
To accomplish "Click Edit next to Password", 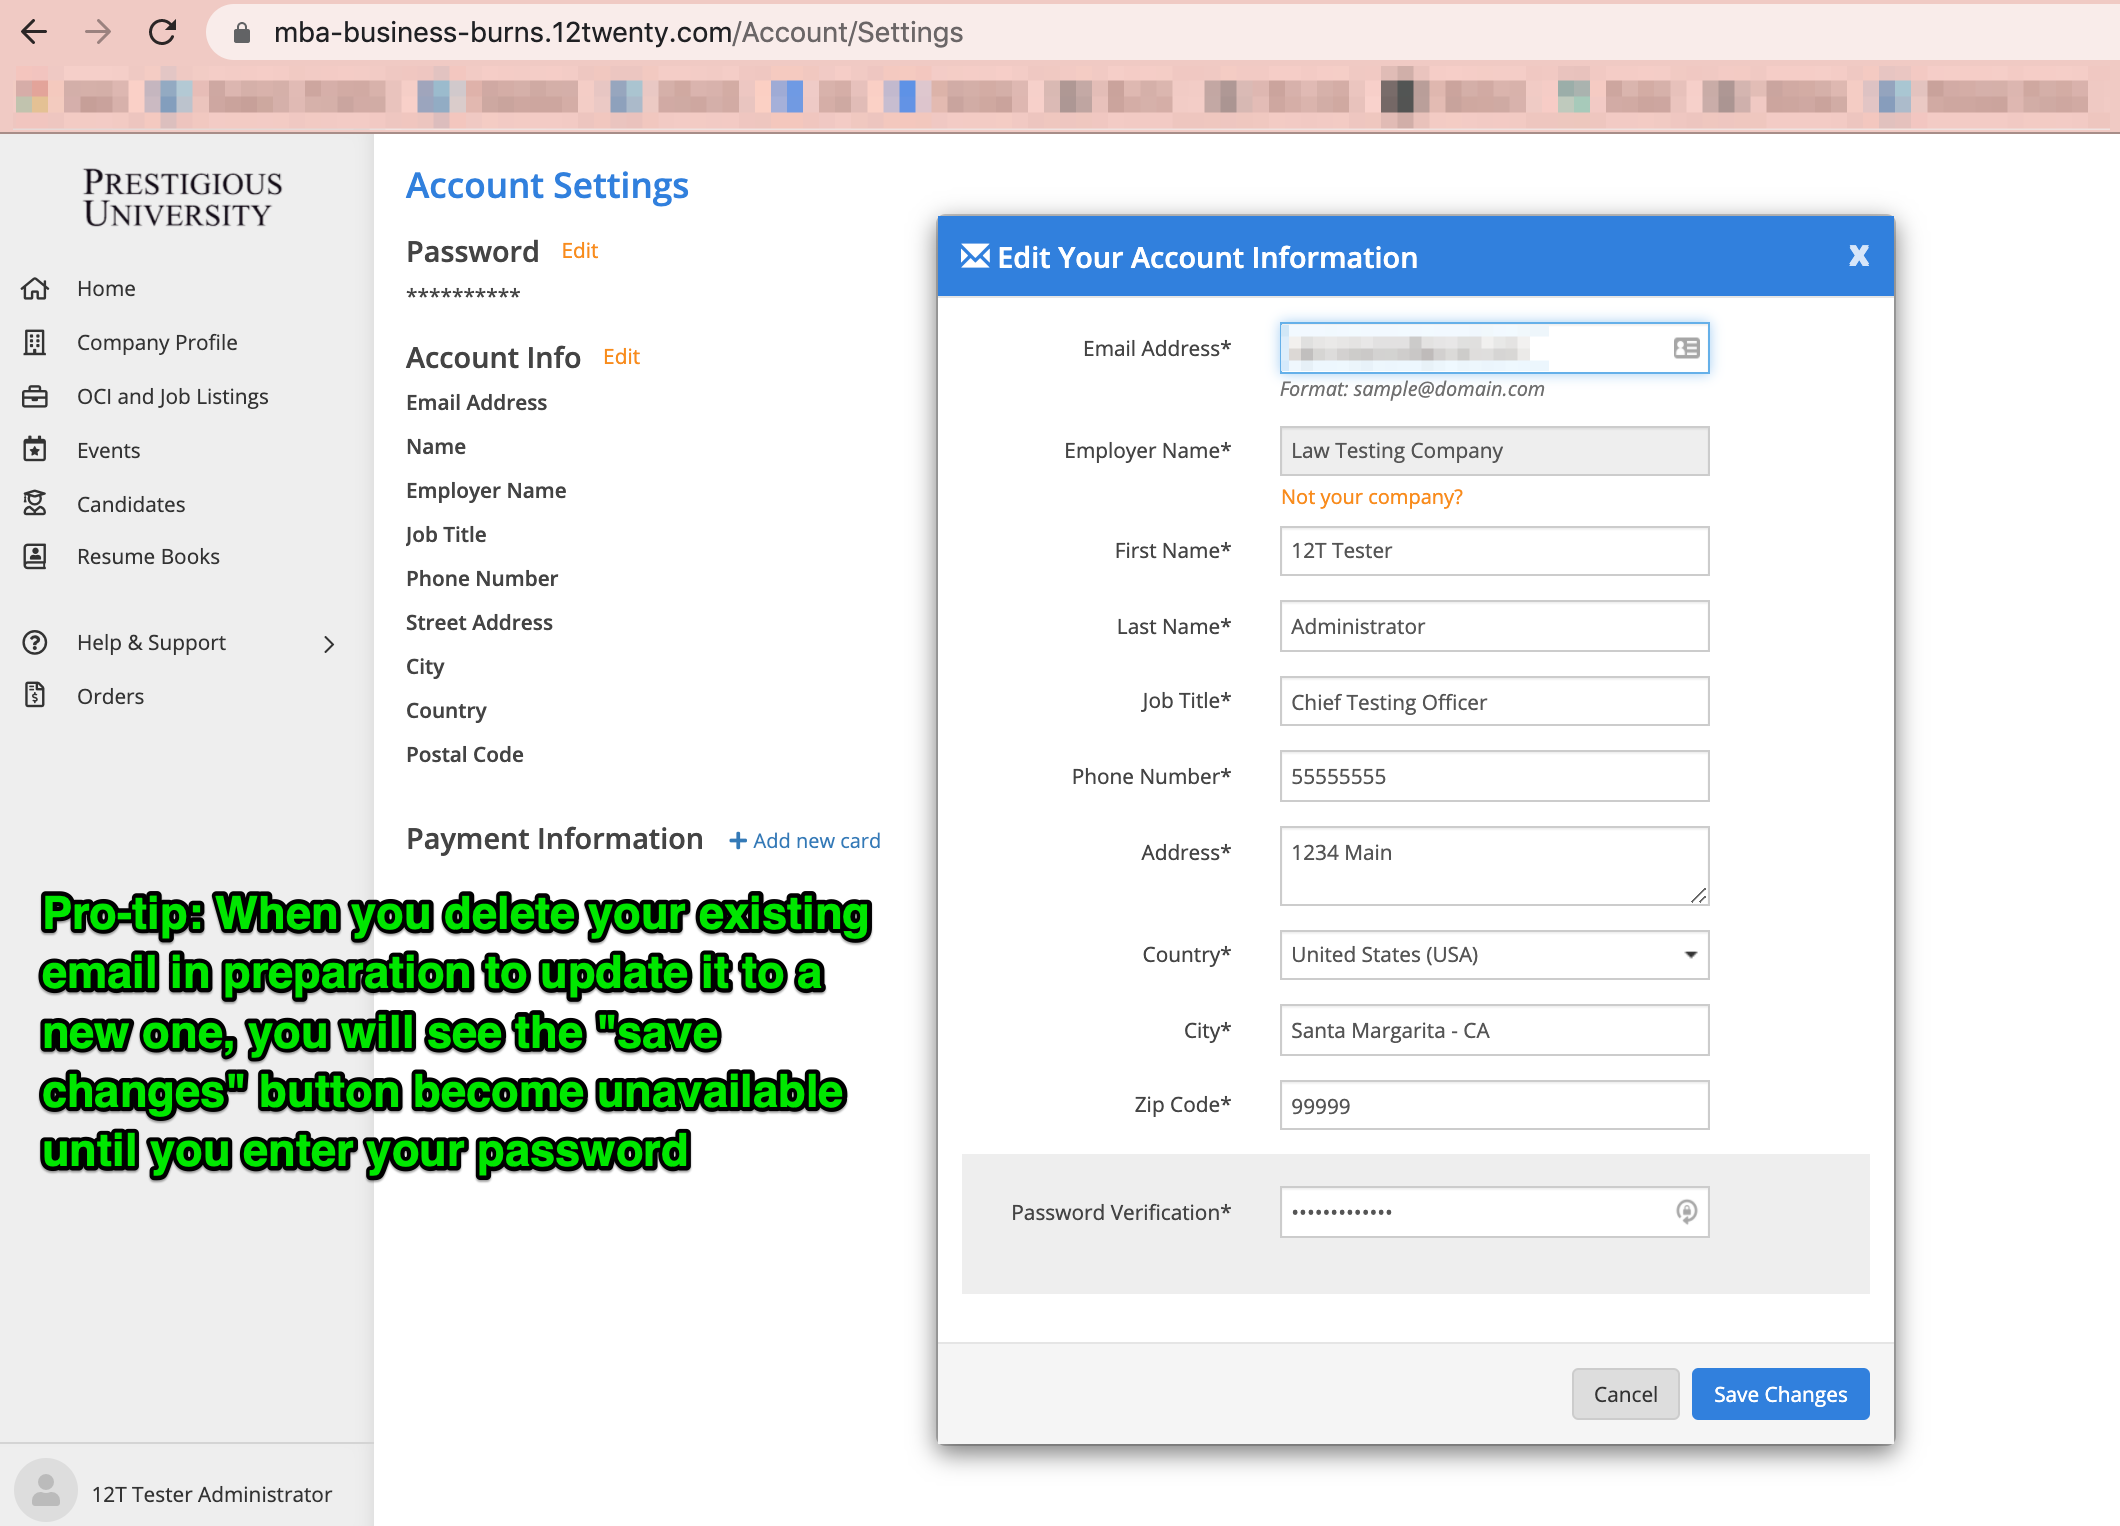I will (579, 251).
